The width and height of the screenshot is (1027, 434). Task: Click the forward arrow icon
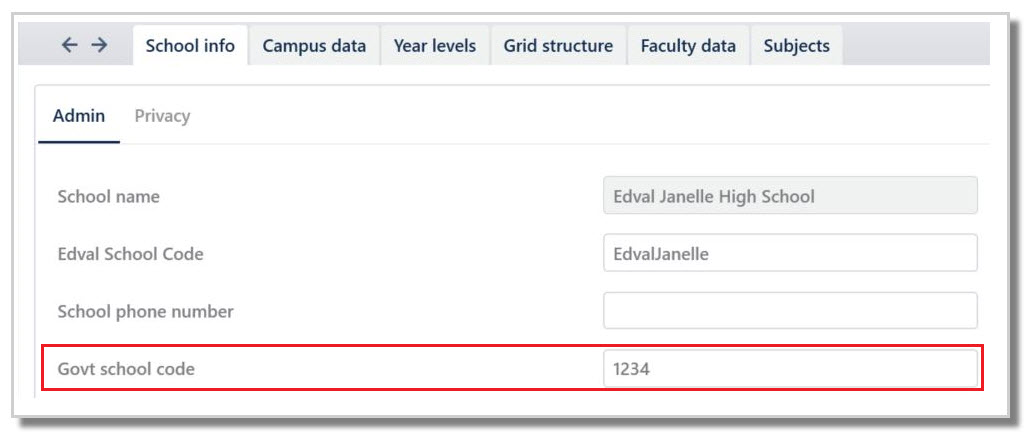(x=99, y=45)
